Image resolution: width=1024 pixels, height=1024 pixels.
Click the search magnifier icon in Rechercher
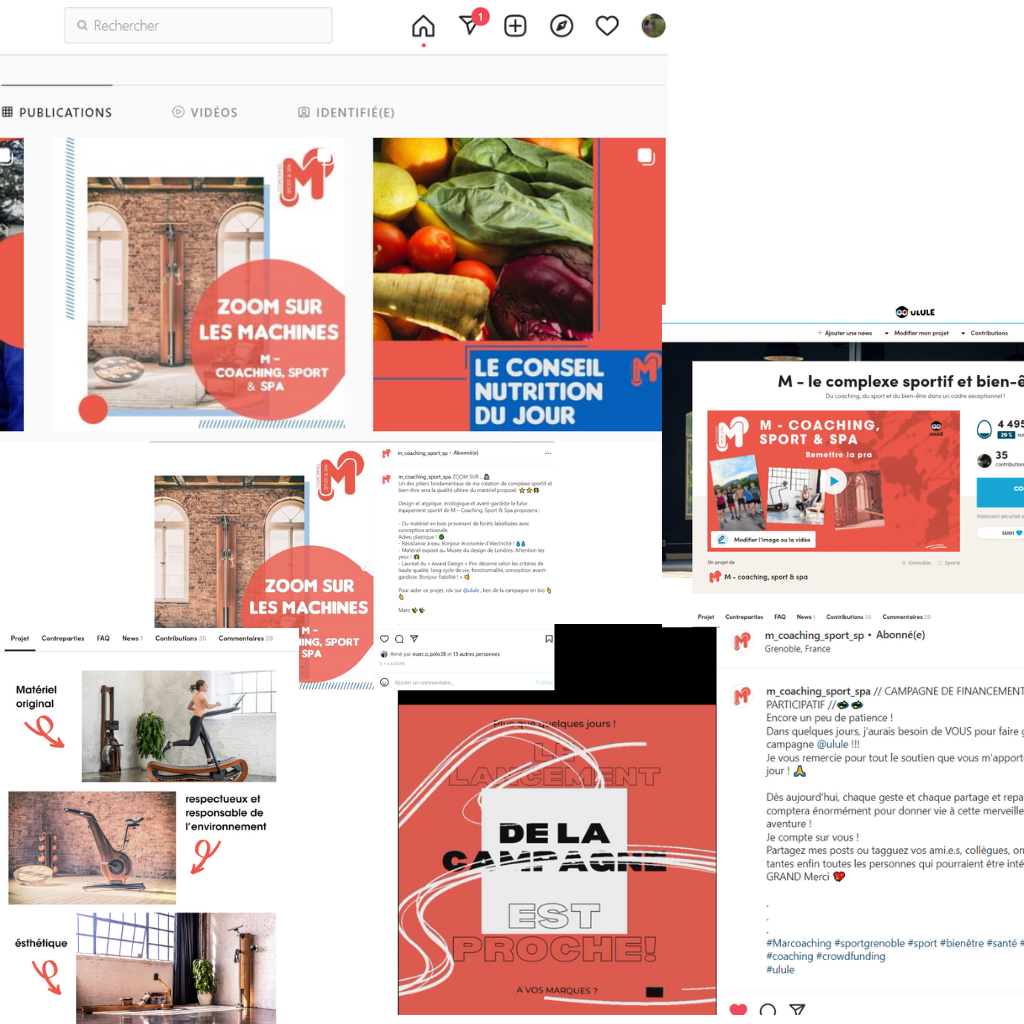82,25
